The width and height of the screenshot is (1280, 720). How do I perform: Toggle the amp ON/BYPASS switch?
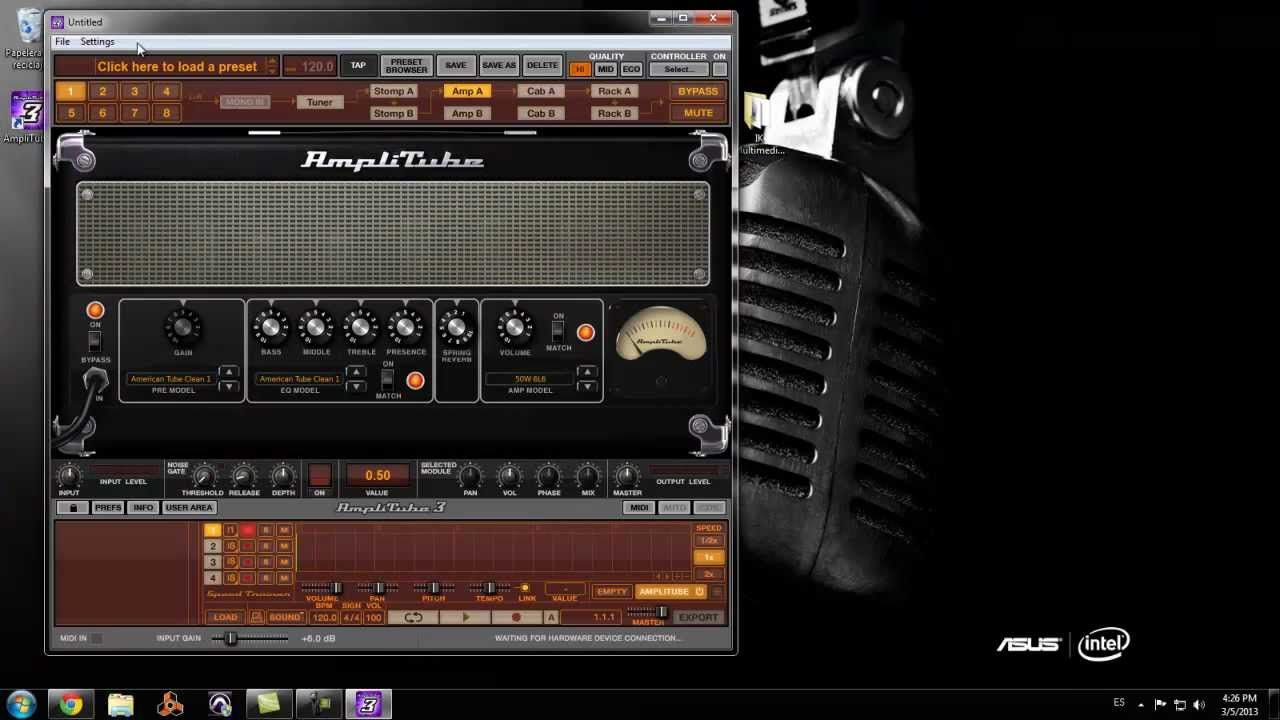(x=95, y=341)
